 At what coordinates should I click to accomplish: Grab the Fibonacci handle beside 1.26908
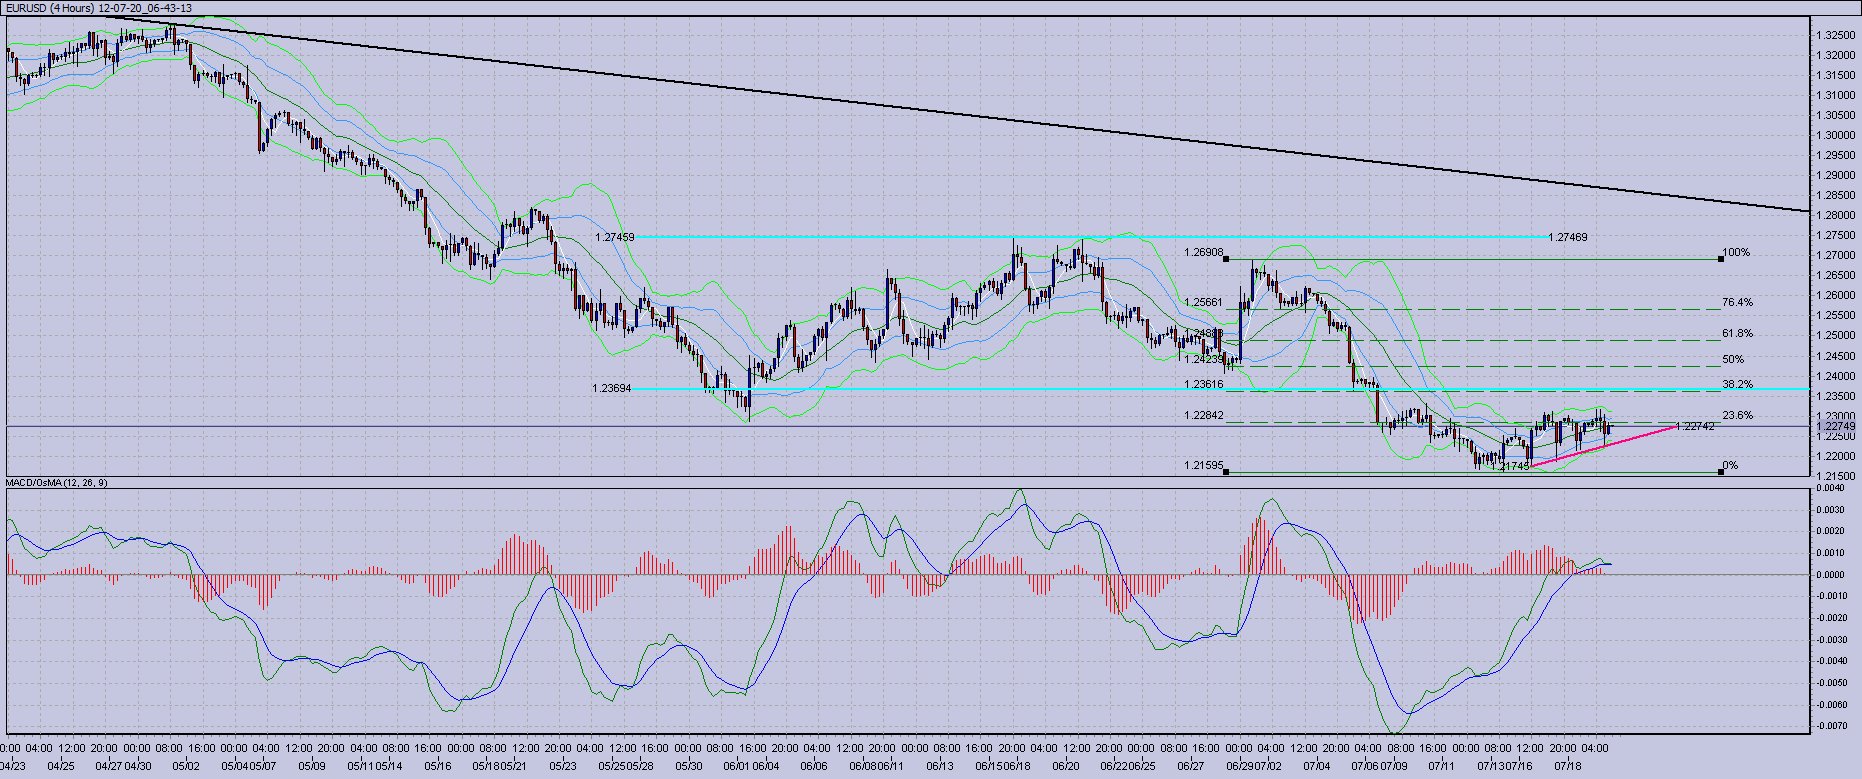click(x=1226, y=259)
